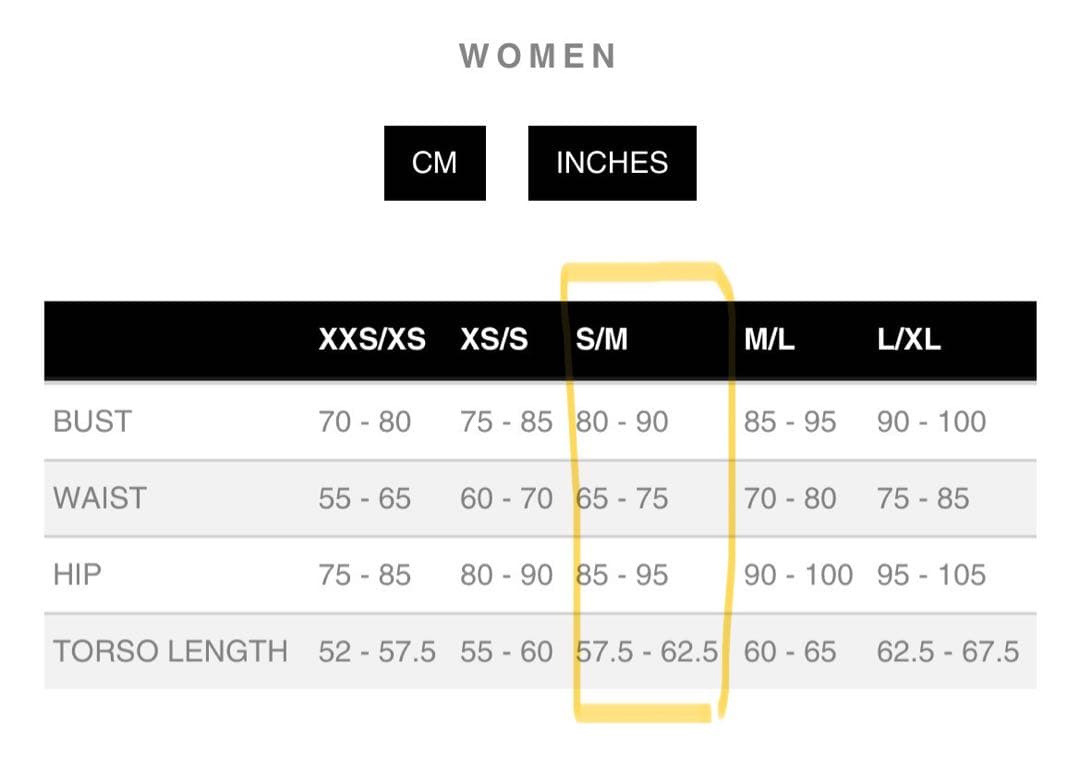This screenshot has width=1080, height=773.
Task: Select the XXS/XS column header
Action: point(372,340)
